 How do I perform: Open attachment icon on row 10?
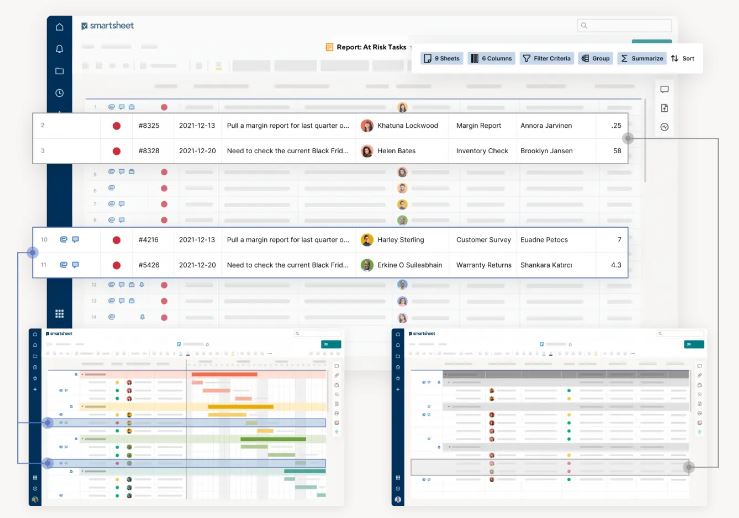(64, 239)
